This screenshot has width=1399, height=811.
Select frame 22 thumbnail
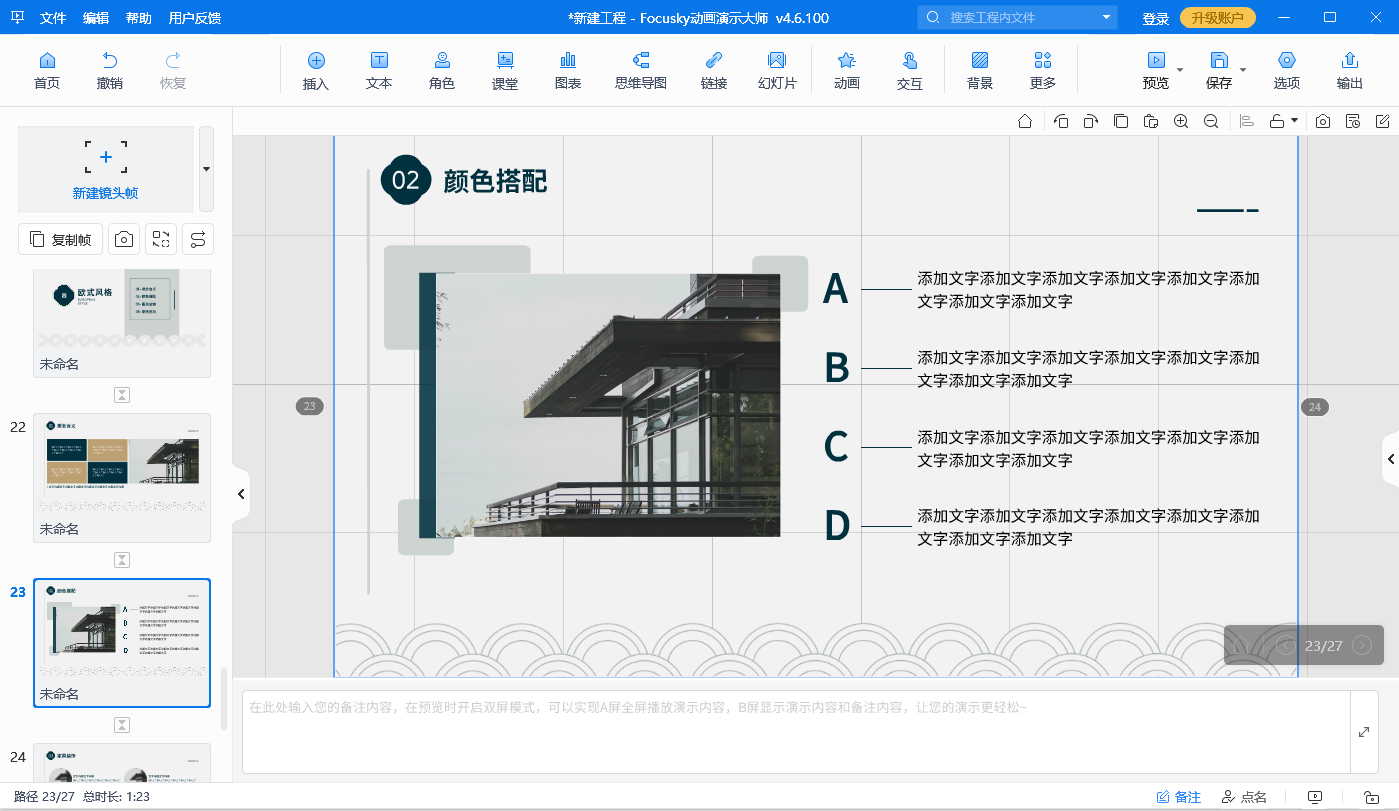click(122, 477)
